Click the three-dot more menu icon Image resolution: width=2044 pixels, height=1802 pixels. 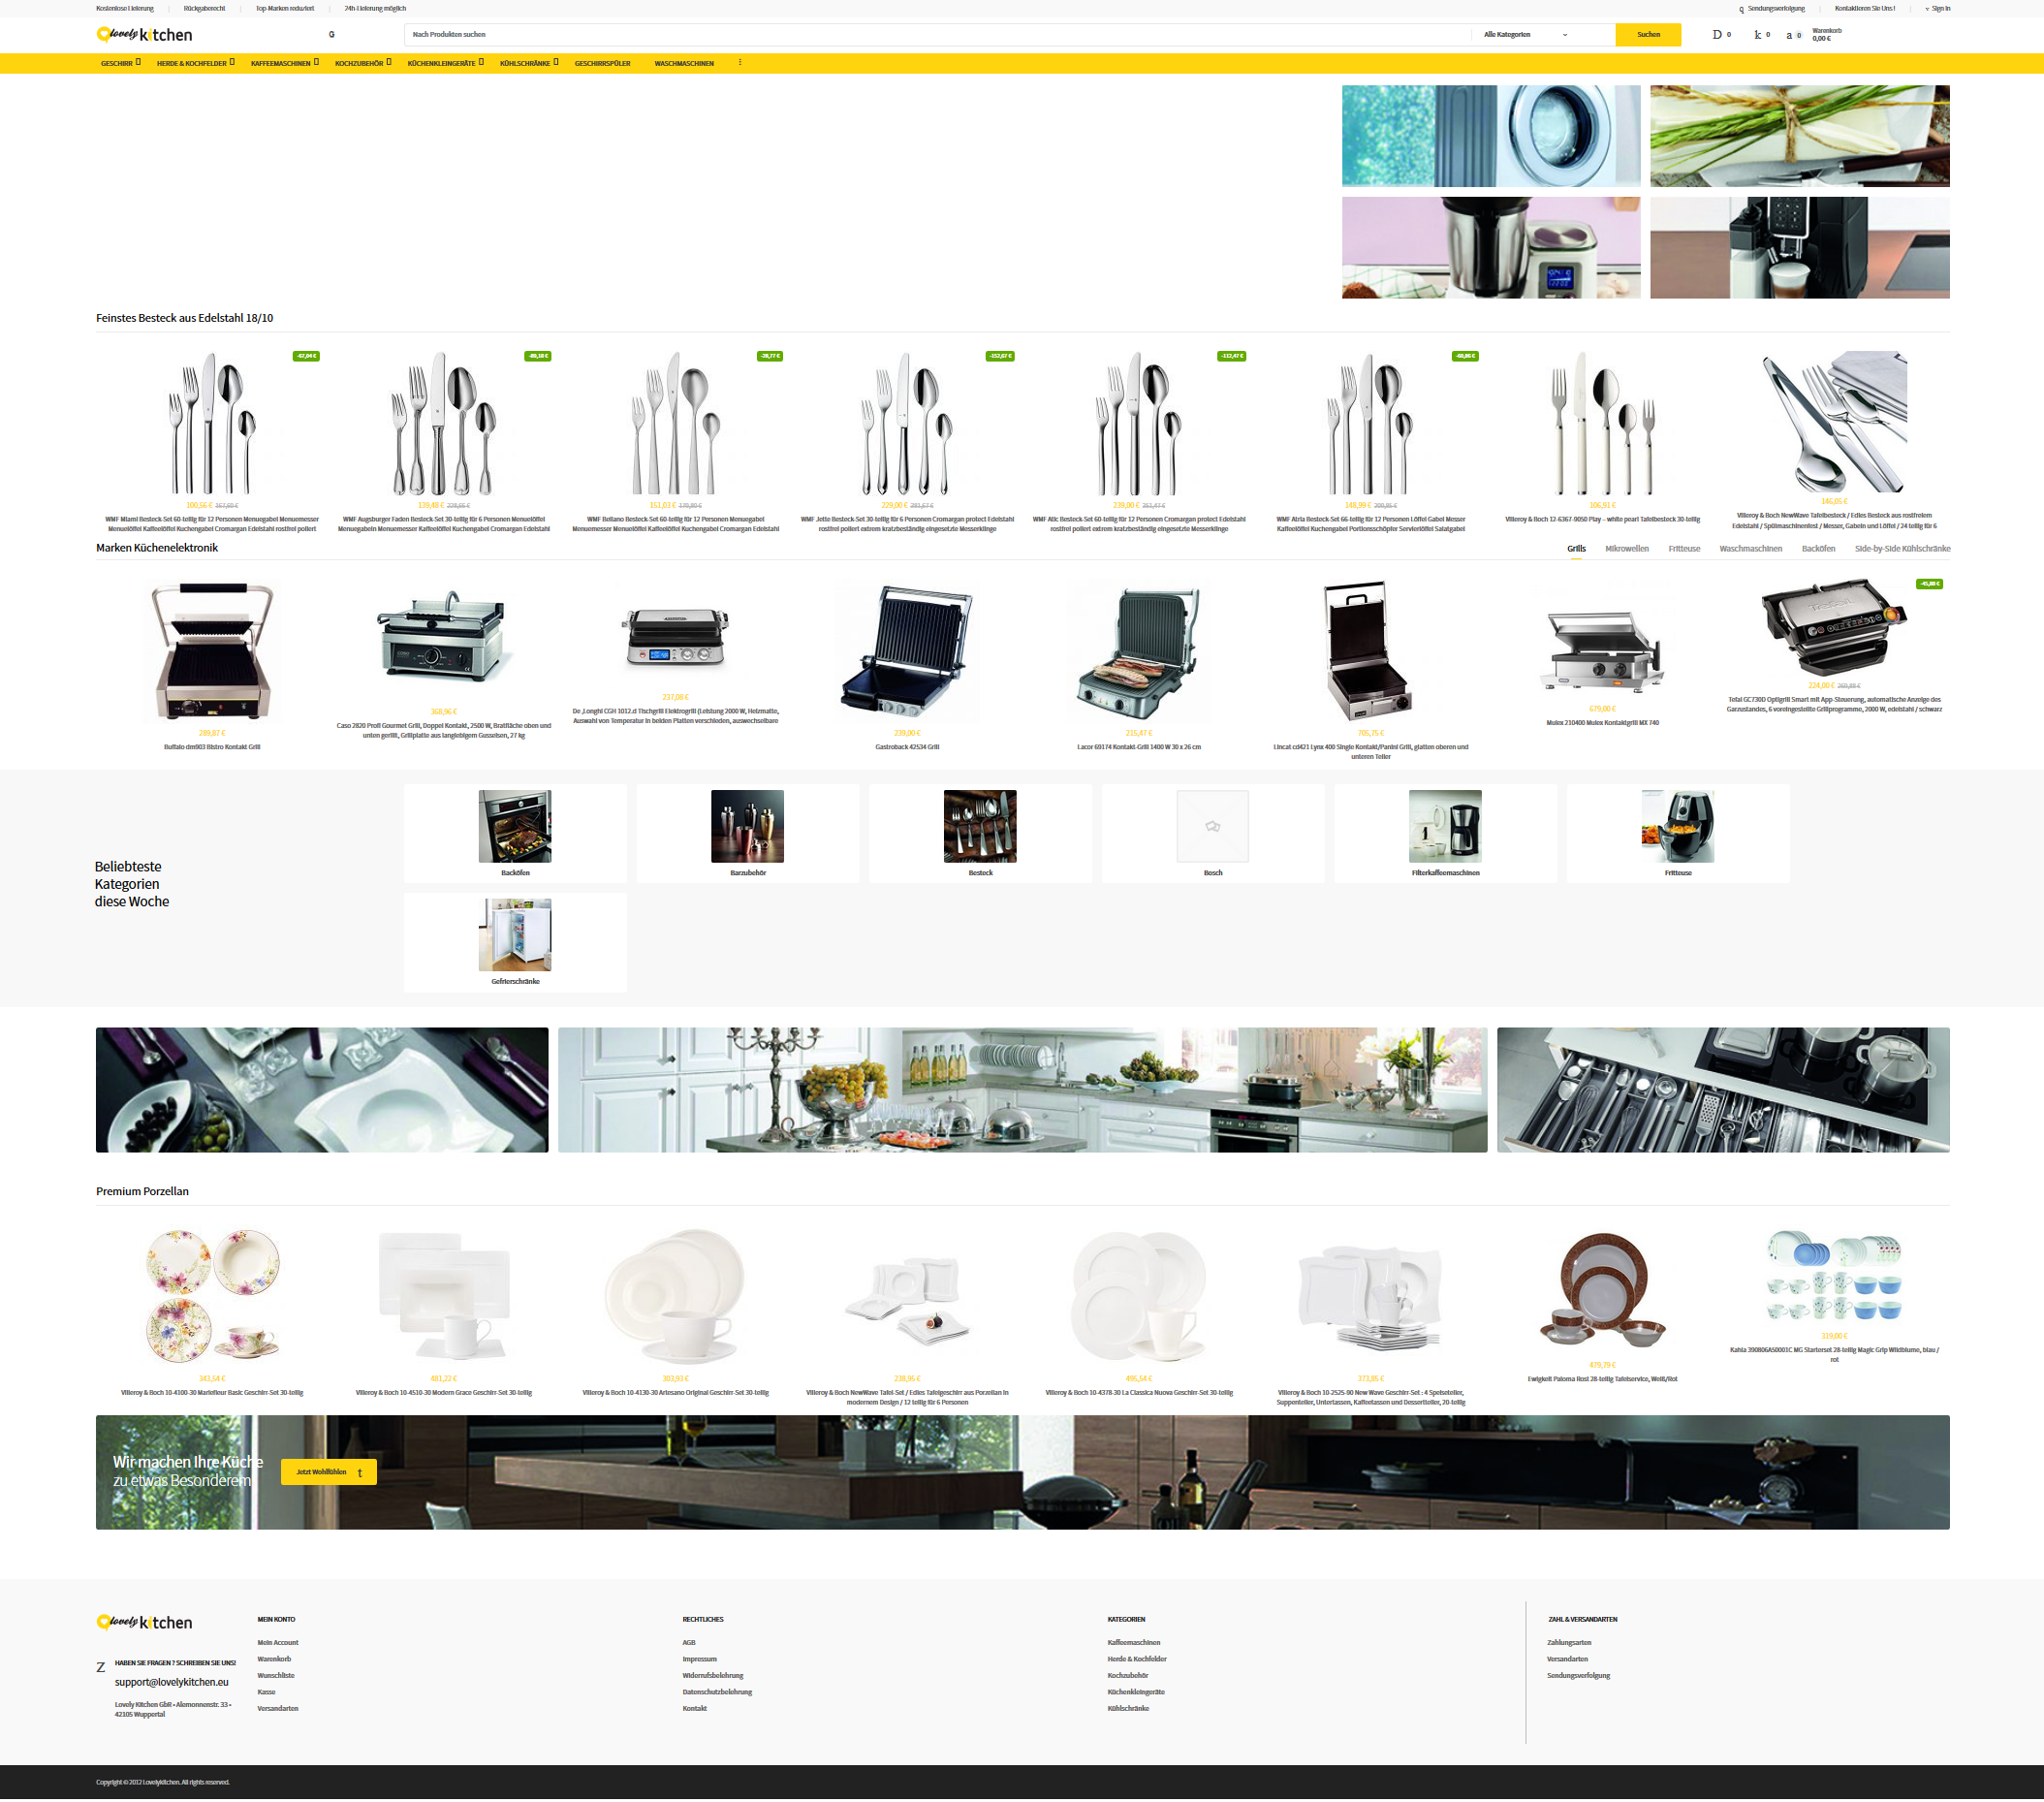coord(740,63)
